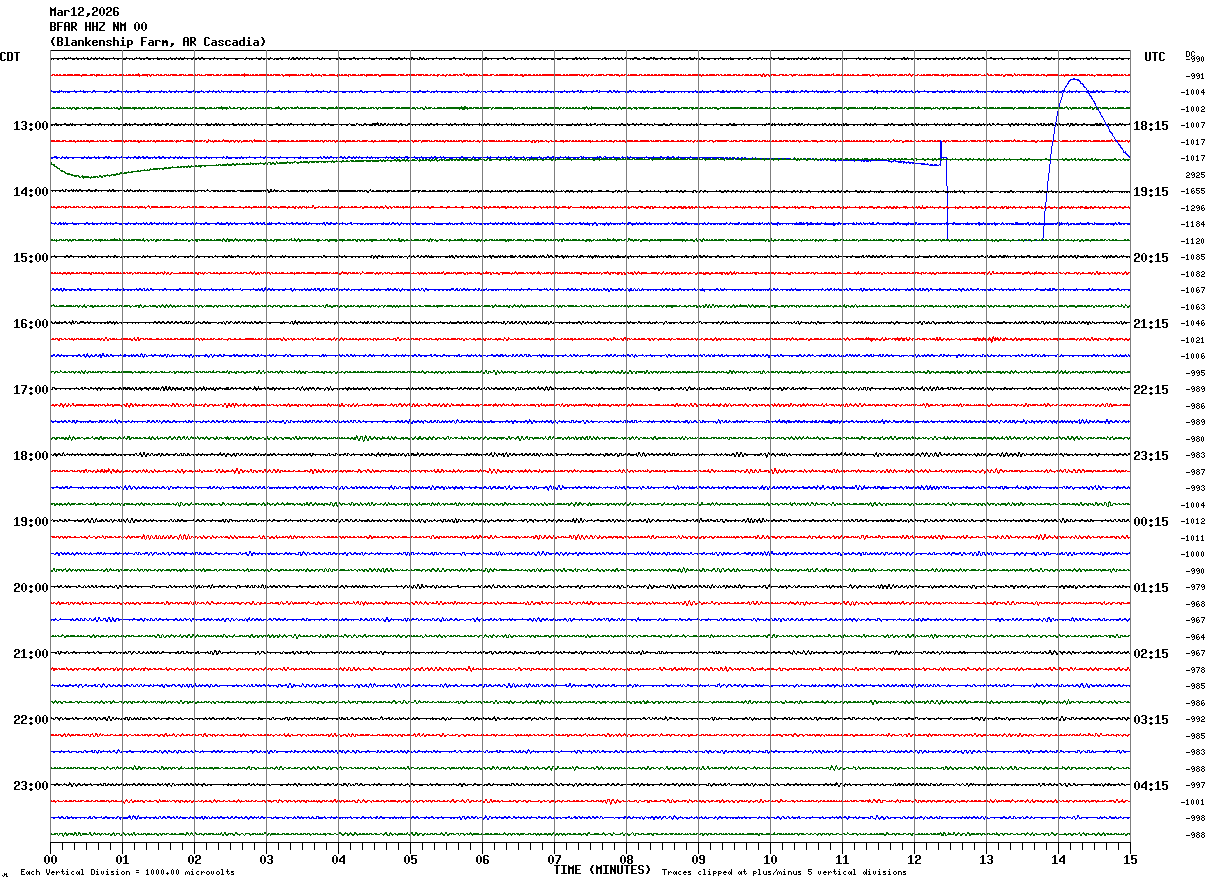Click minute tick label 12 on time axis
Screen dimensions: 1210x886
[x=914, y=859]
